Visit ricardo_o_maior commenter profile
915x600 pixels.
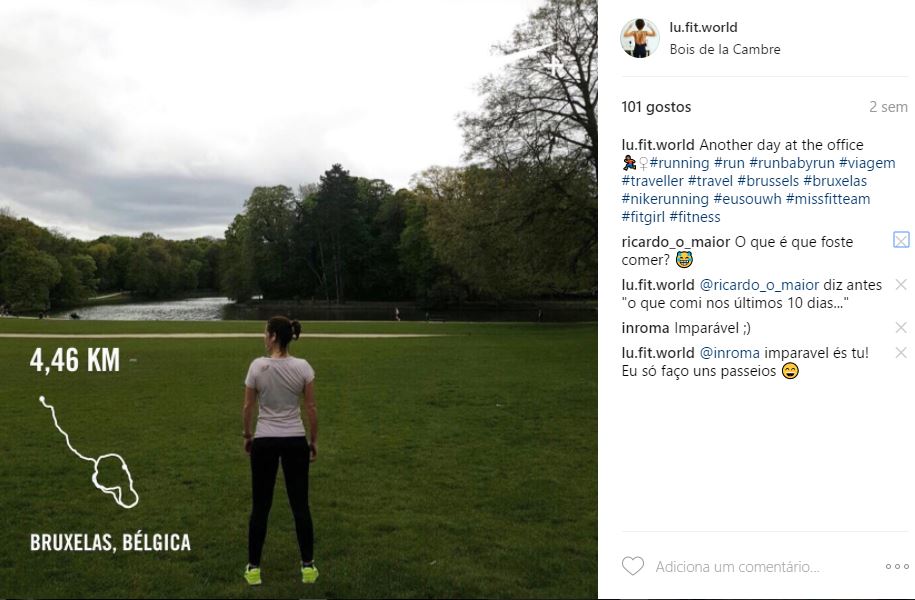[676, 242]
